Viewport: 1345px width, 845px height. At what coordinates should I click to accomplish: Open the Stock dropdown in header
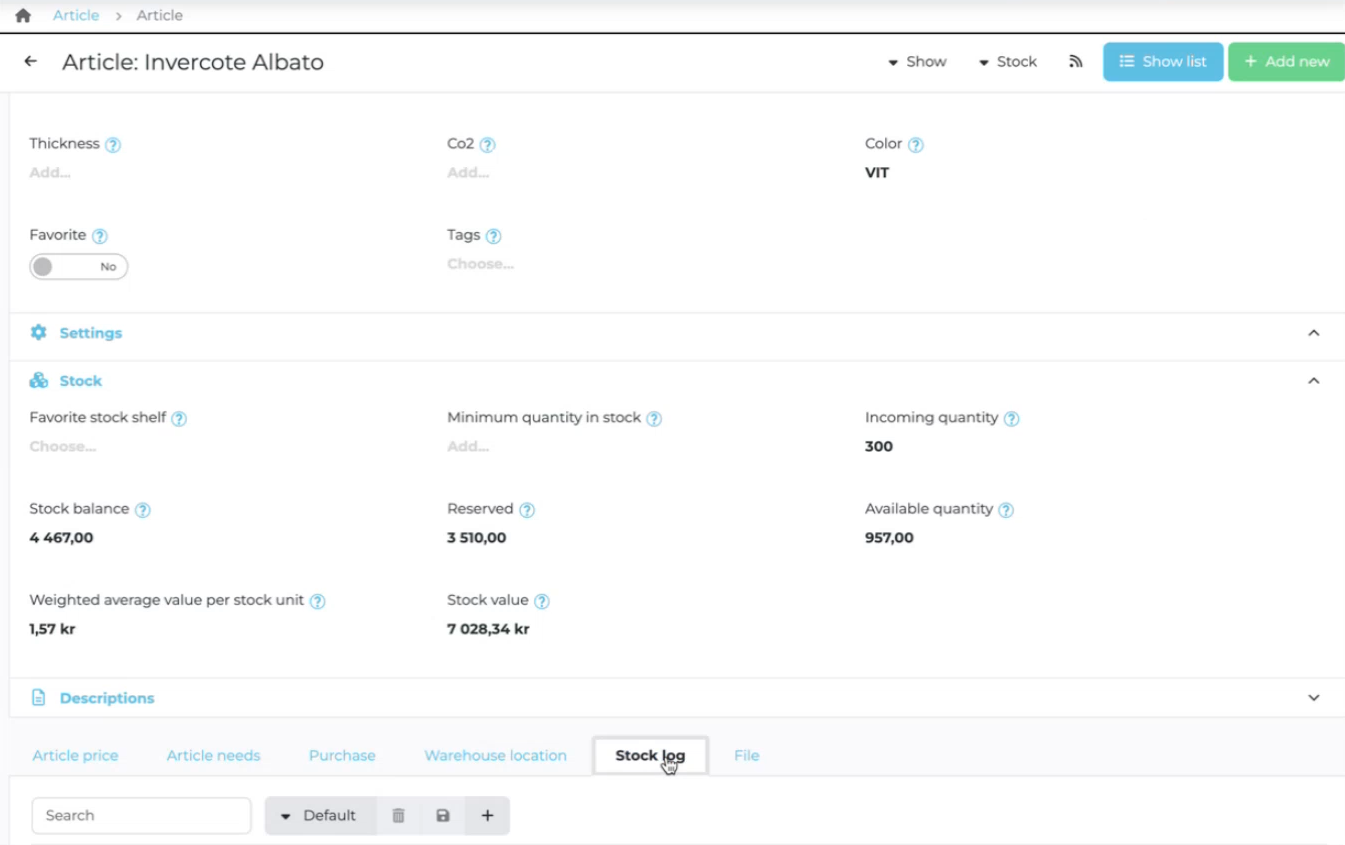pos(1007,62)
